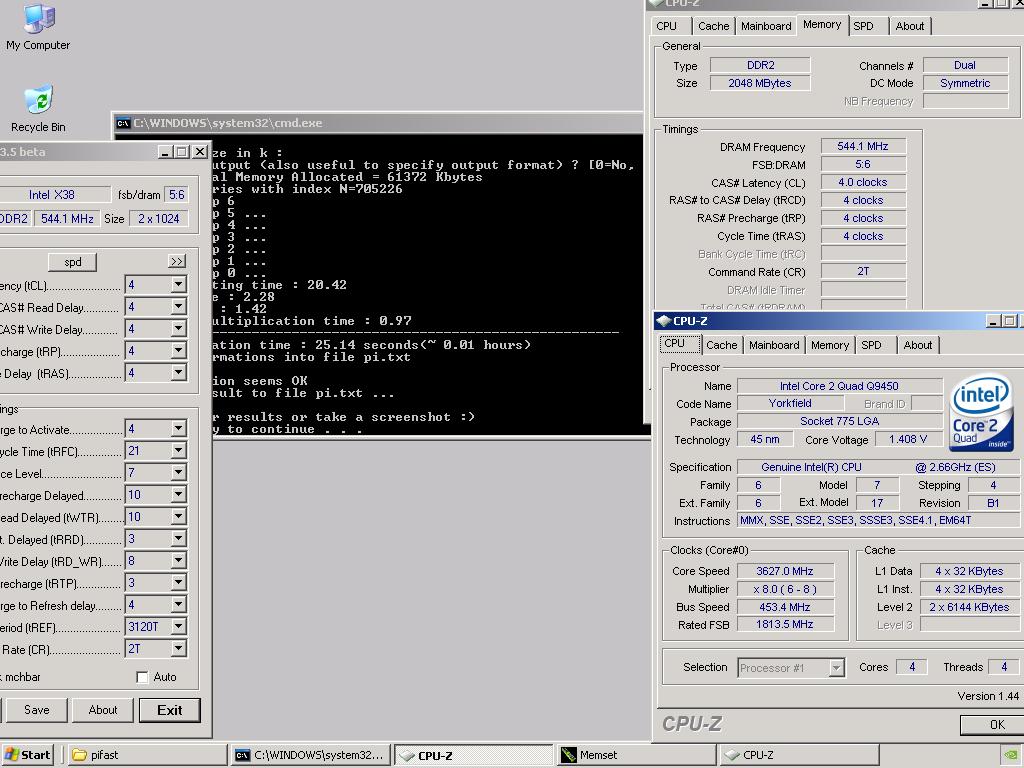Viewport: 1024px width, 768px height.
Task: Open the pifast taskbar item
Action: click(147, 755)
